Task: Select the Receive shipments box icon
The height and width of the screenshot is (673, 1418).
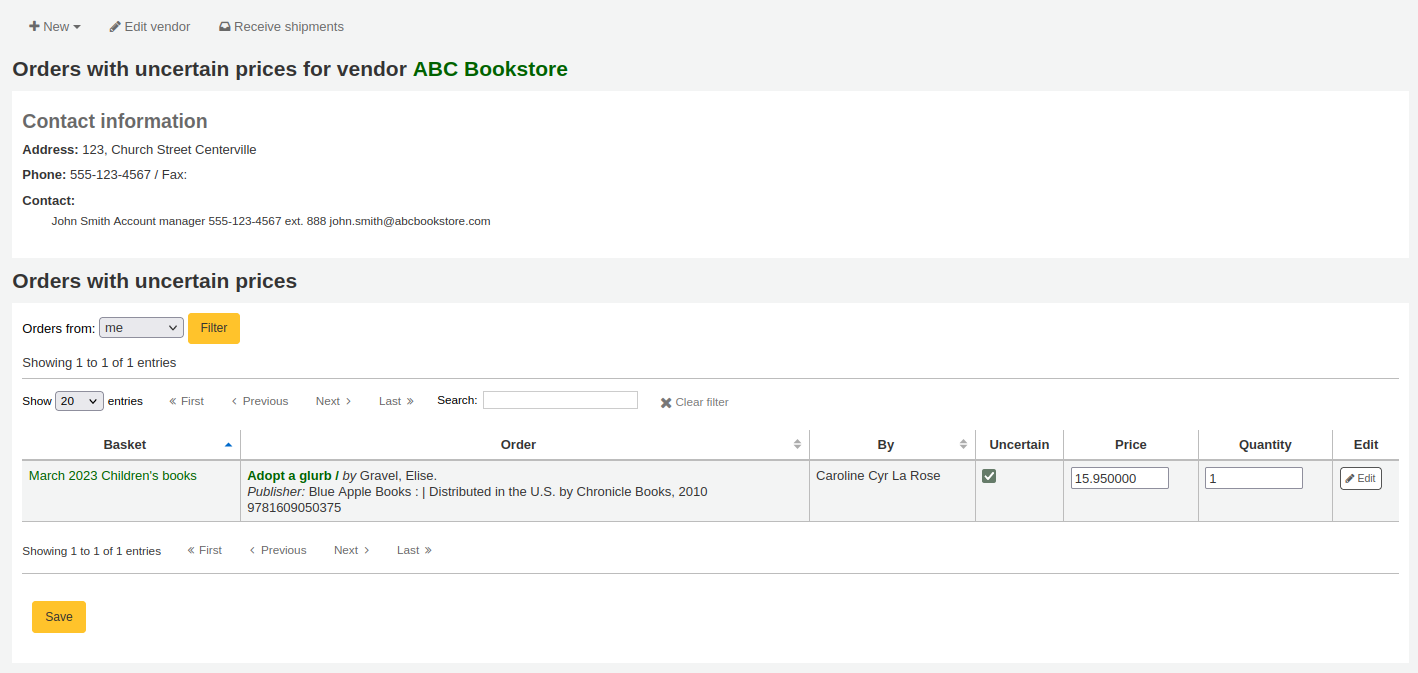Action: (x=225, y=26)
